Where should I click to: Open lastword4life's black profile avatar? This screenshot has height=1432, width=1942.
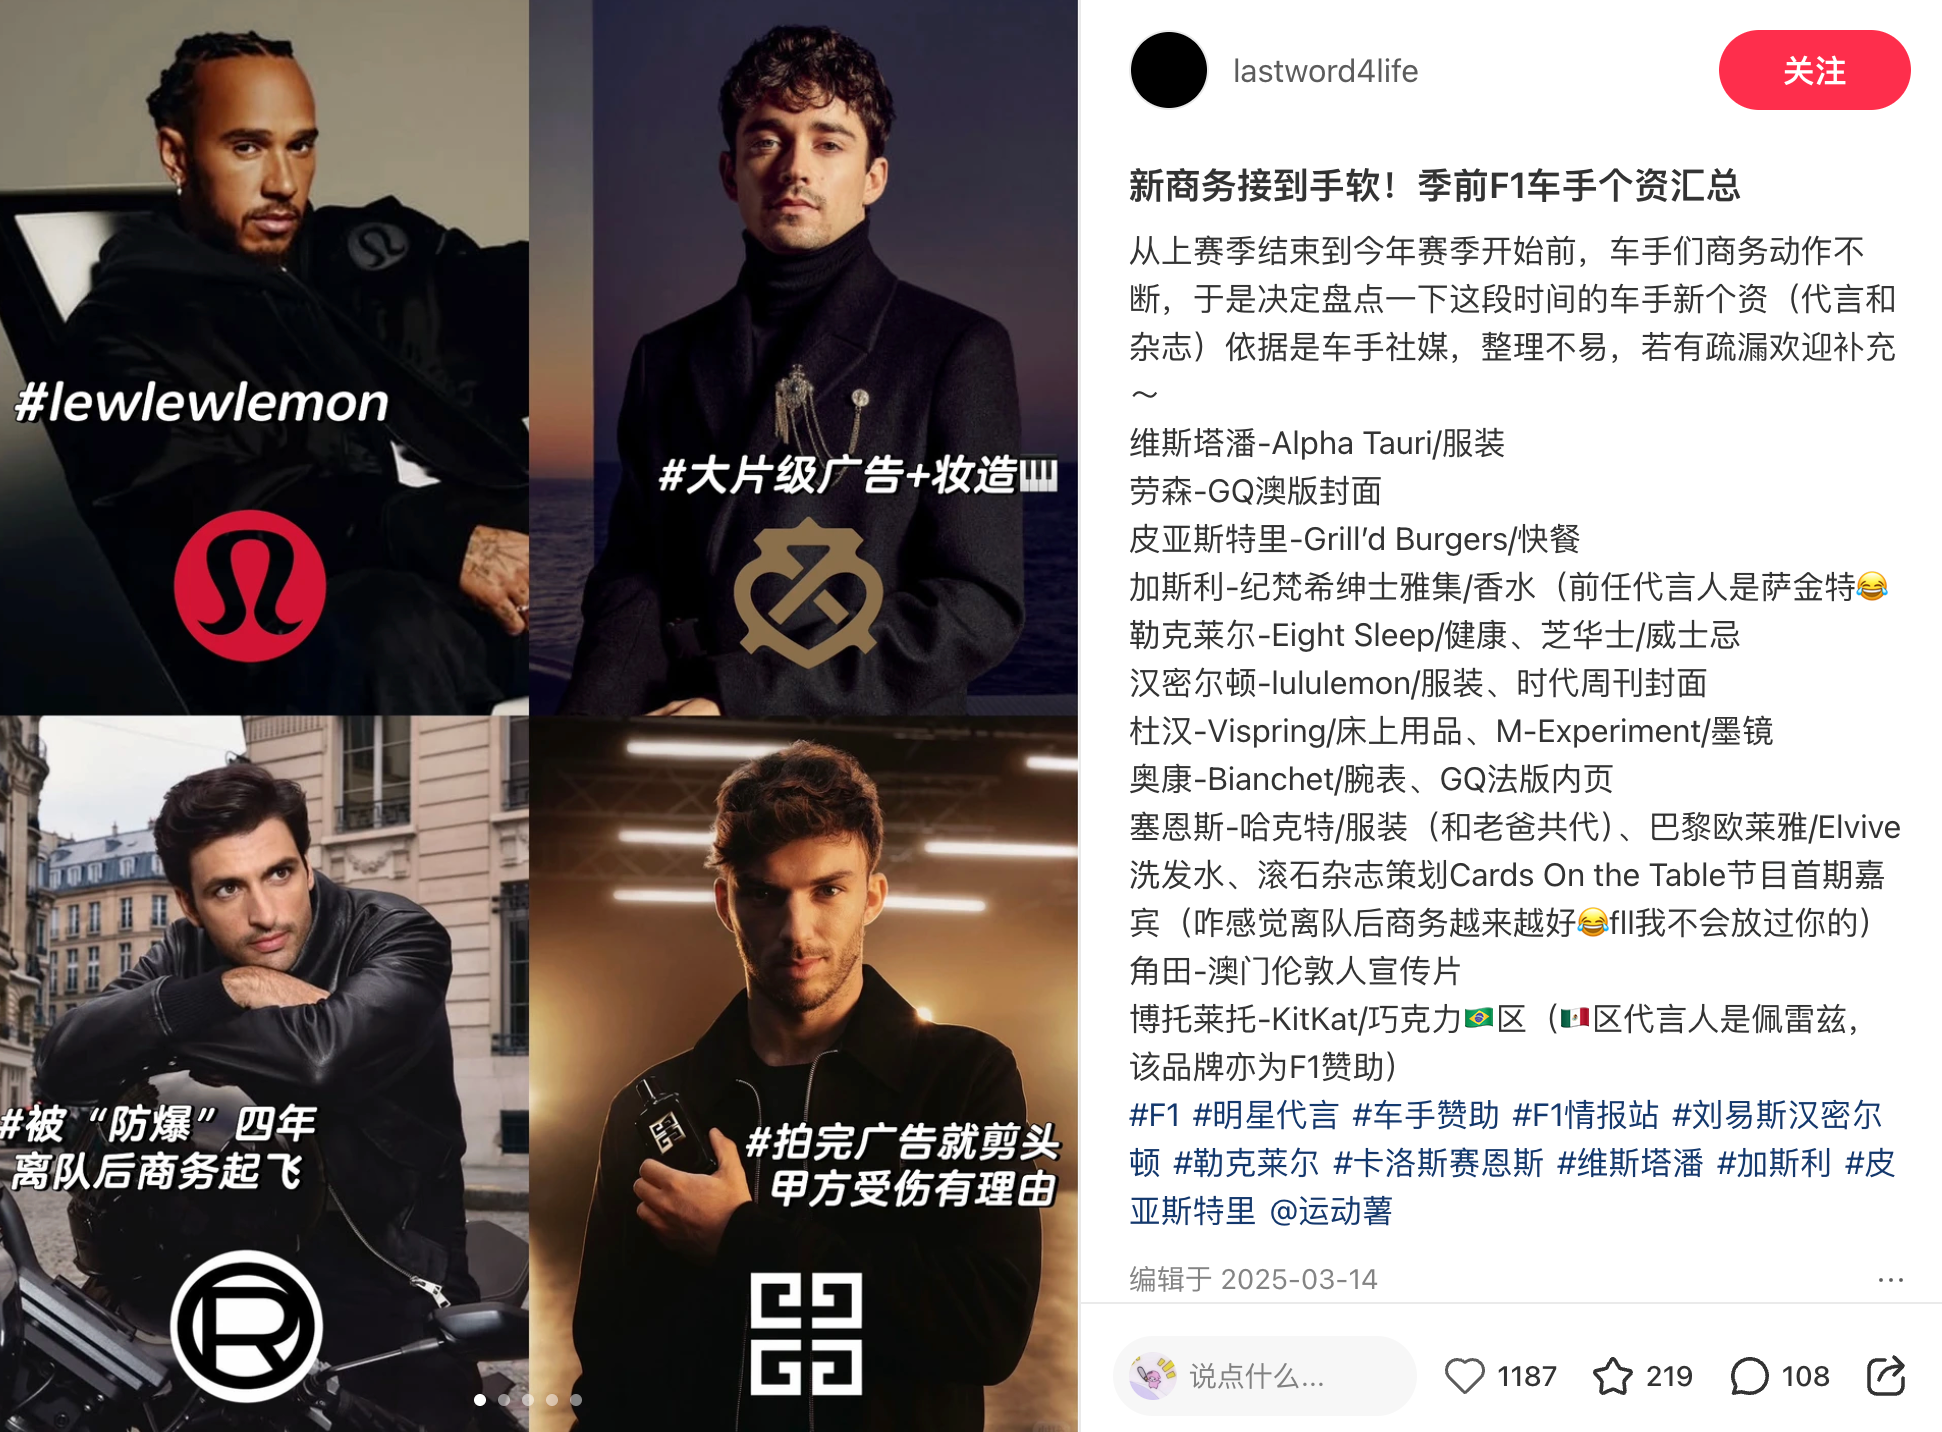[1168, 70]
